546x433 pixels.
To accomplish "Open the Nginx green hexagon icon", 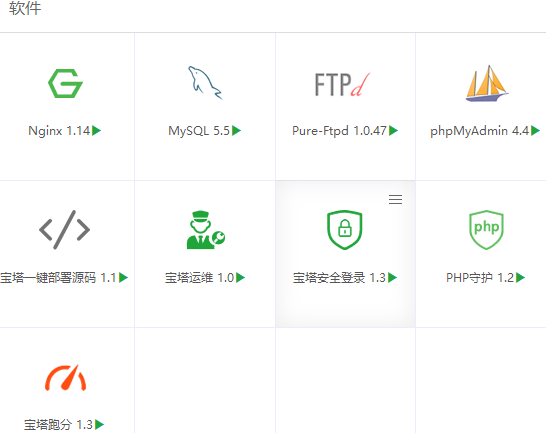I will pos(65,83).
